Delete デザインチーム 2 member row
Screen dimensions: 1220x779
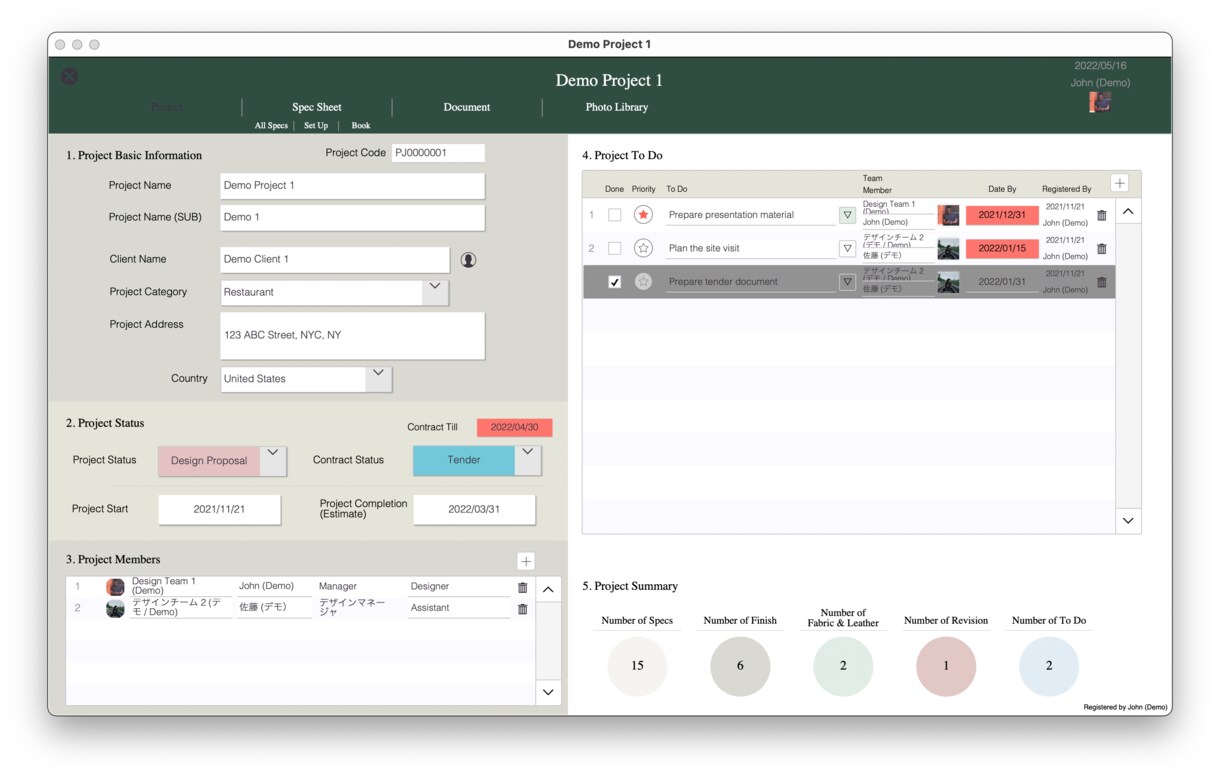(522, 608)
